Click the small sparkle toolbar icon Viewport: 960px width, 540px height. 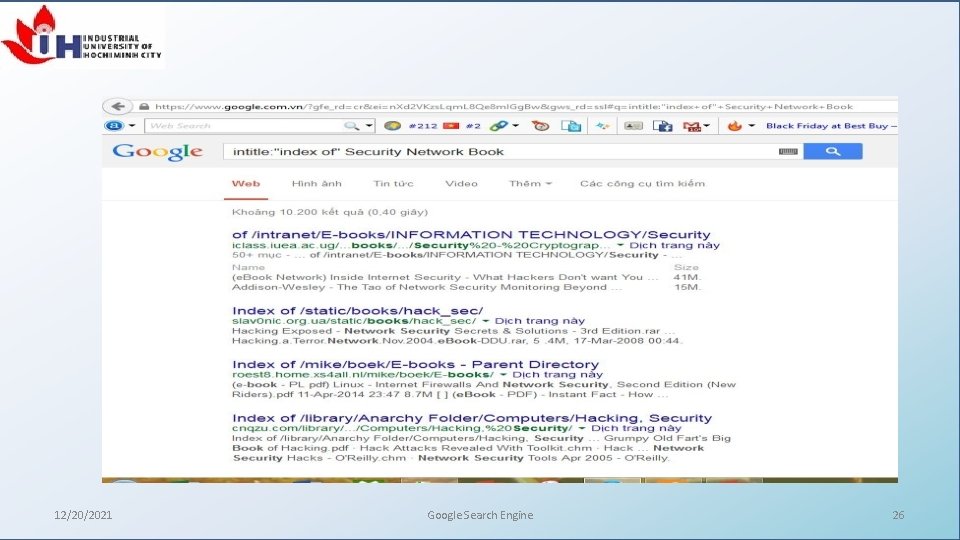602,126
